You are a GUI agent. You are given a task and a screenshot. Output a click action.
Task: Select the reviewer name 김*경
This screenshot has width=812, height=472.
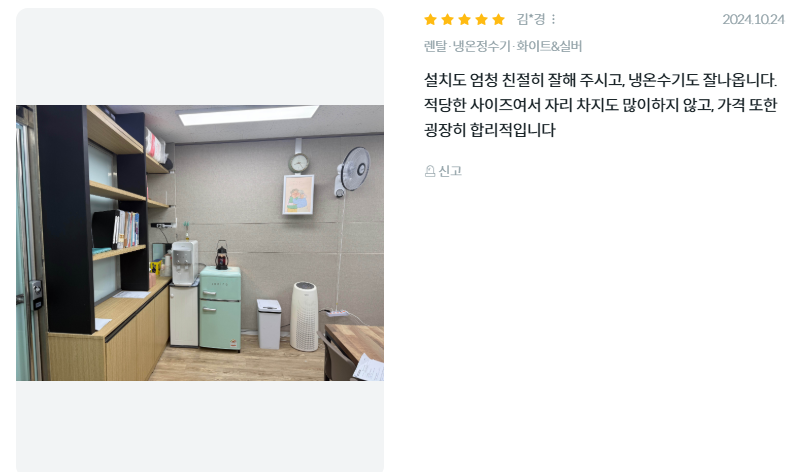(531, 19)
